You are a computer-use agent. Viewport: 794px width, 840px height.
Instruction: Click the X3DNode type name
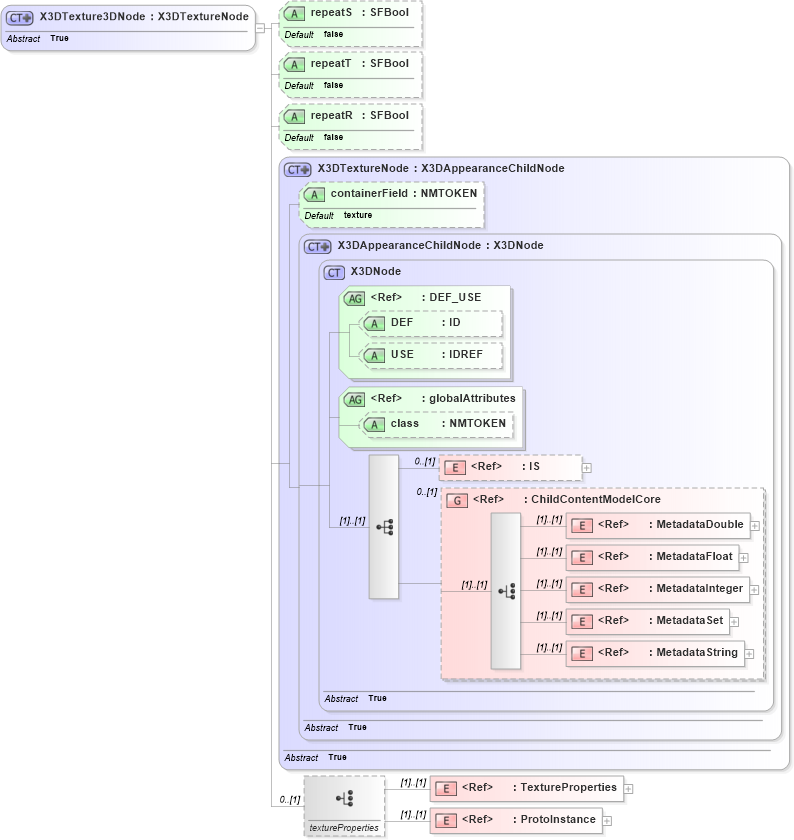376,271
